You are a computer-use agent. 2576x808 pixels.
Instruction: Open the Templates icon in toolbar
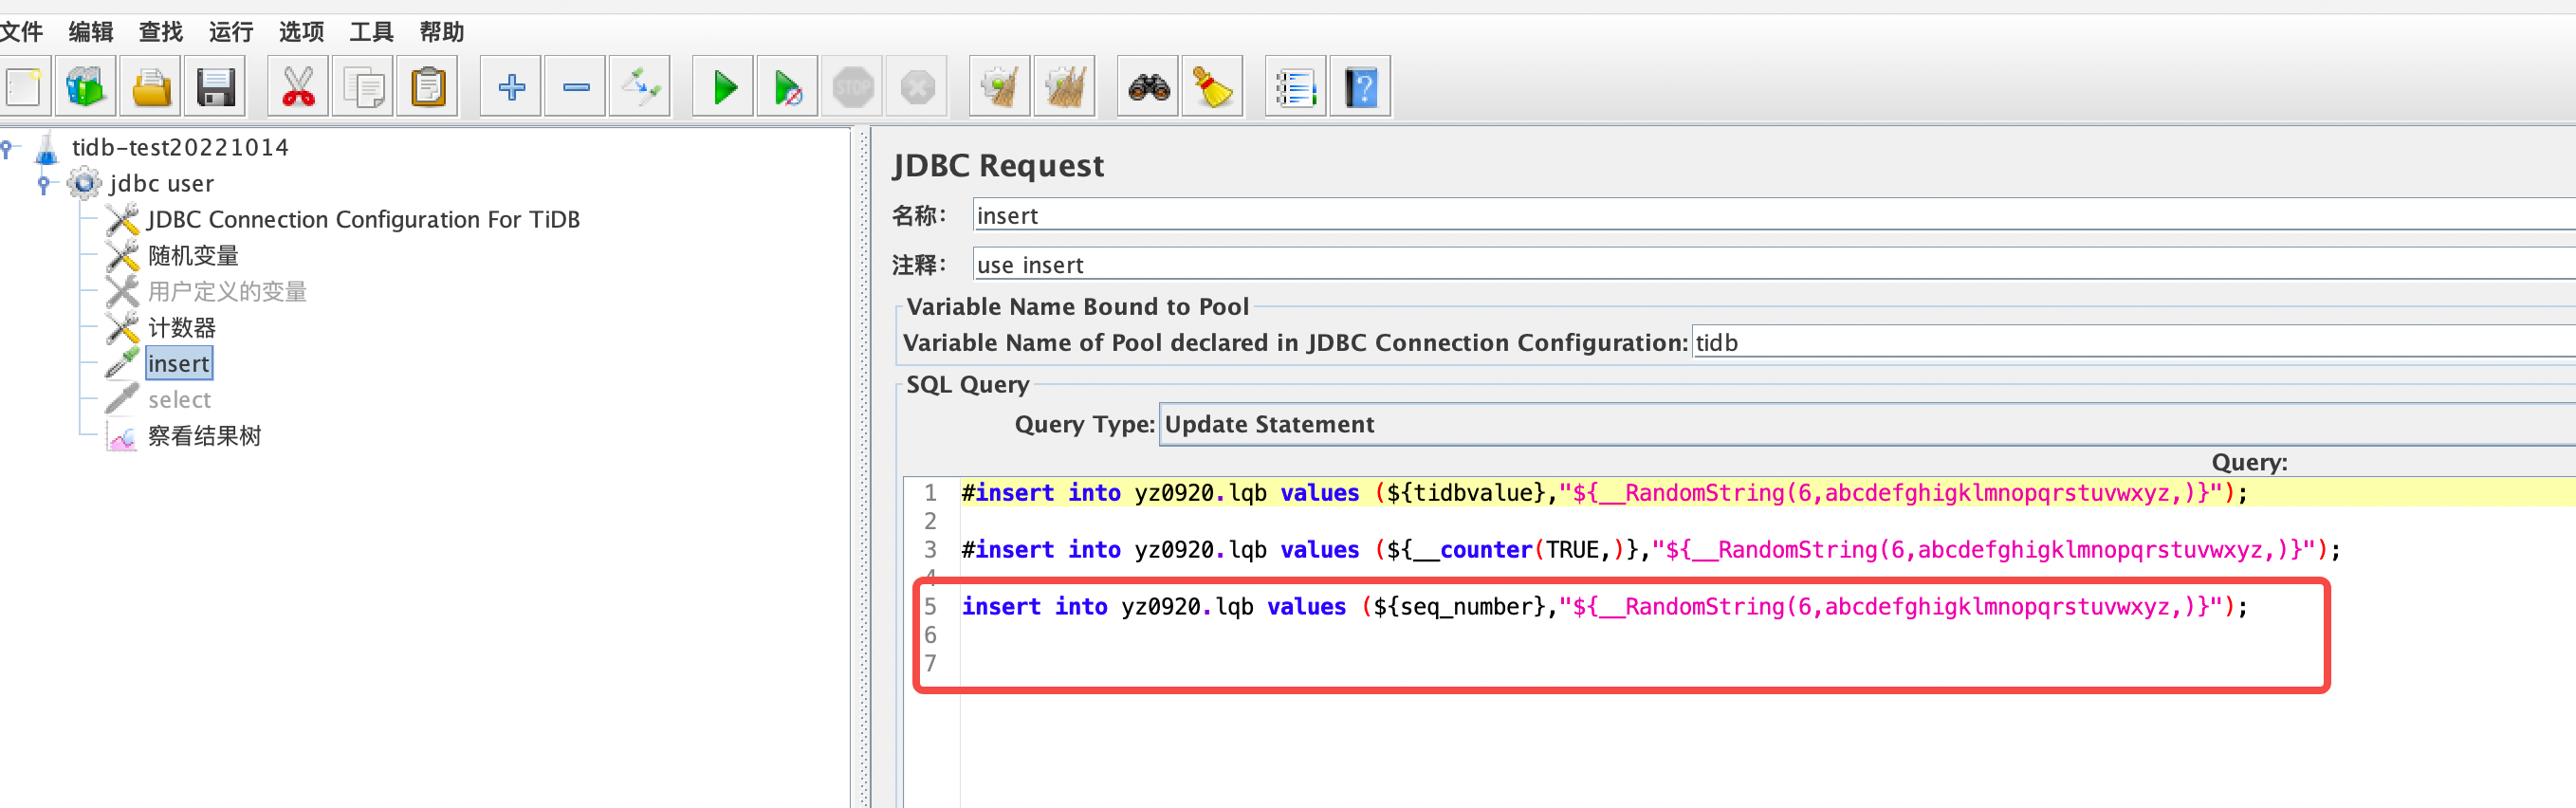pyautogui.click(x=85, y=87)
